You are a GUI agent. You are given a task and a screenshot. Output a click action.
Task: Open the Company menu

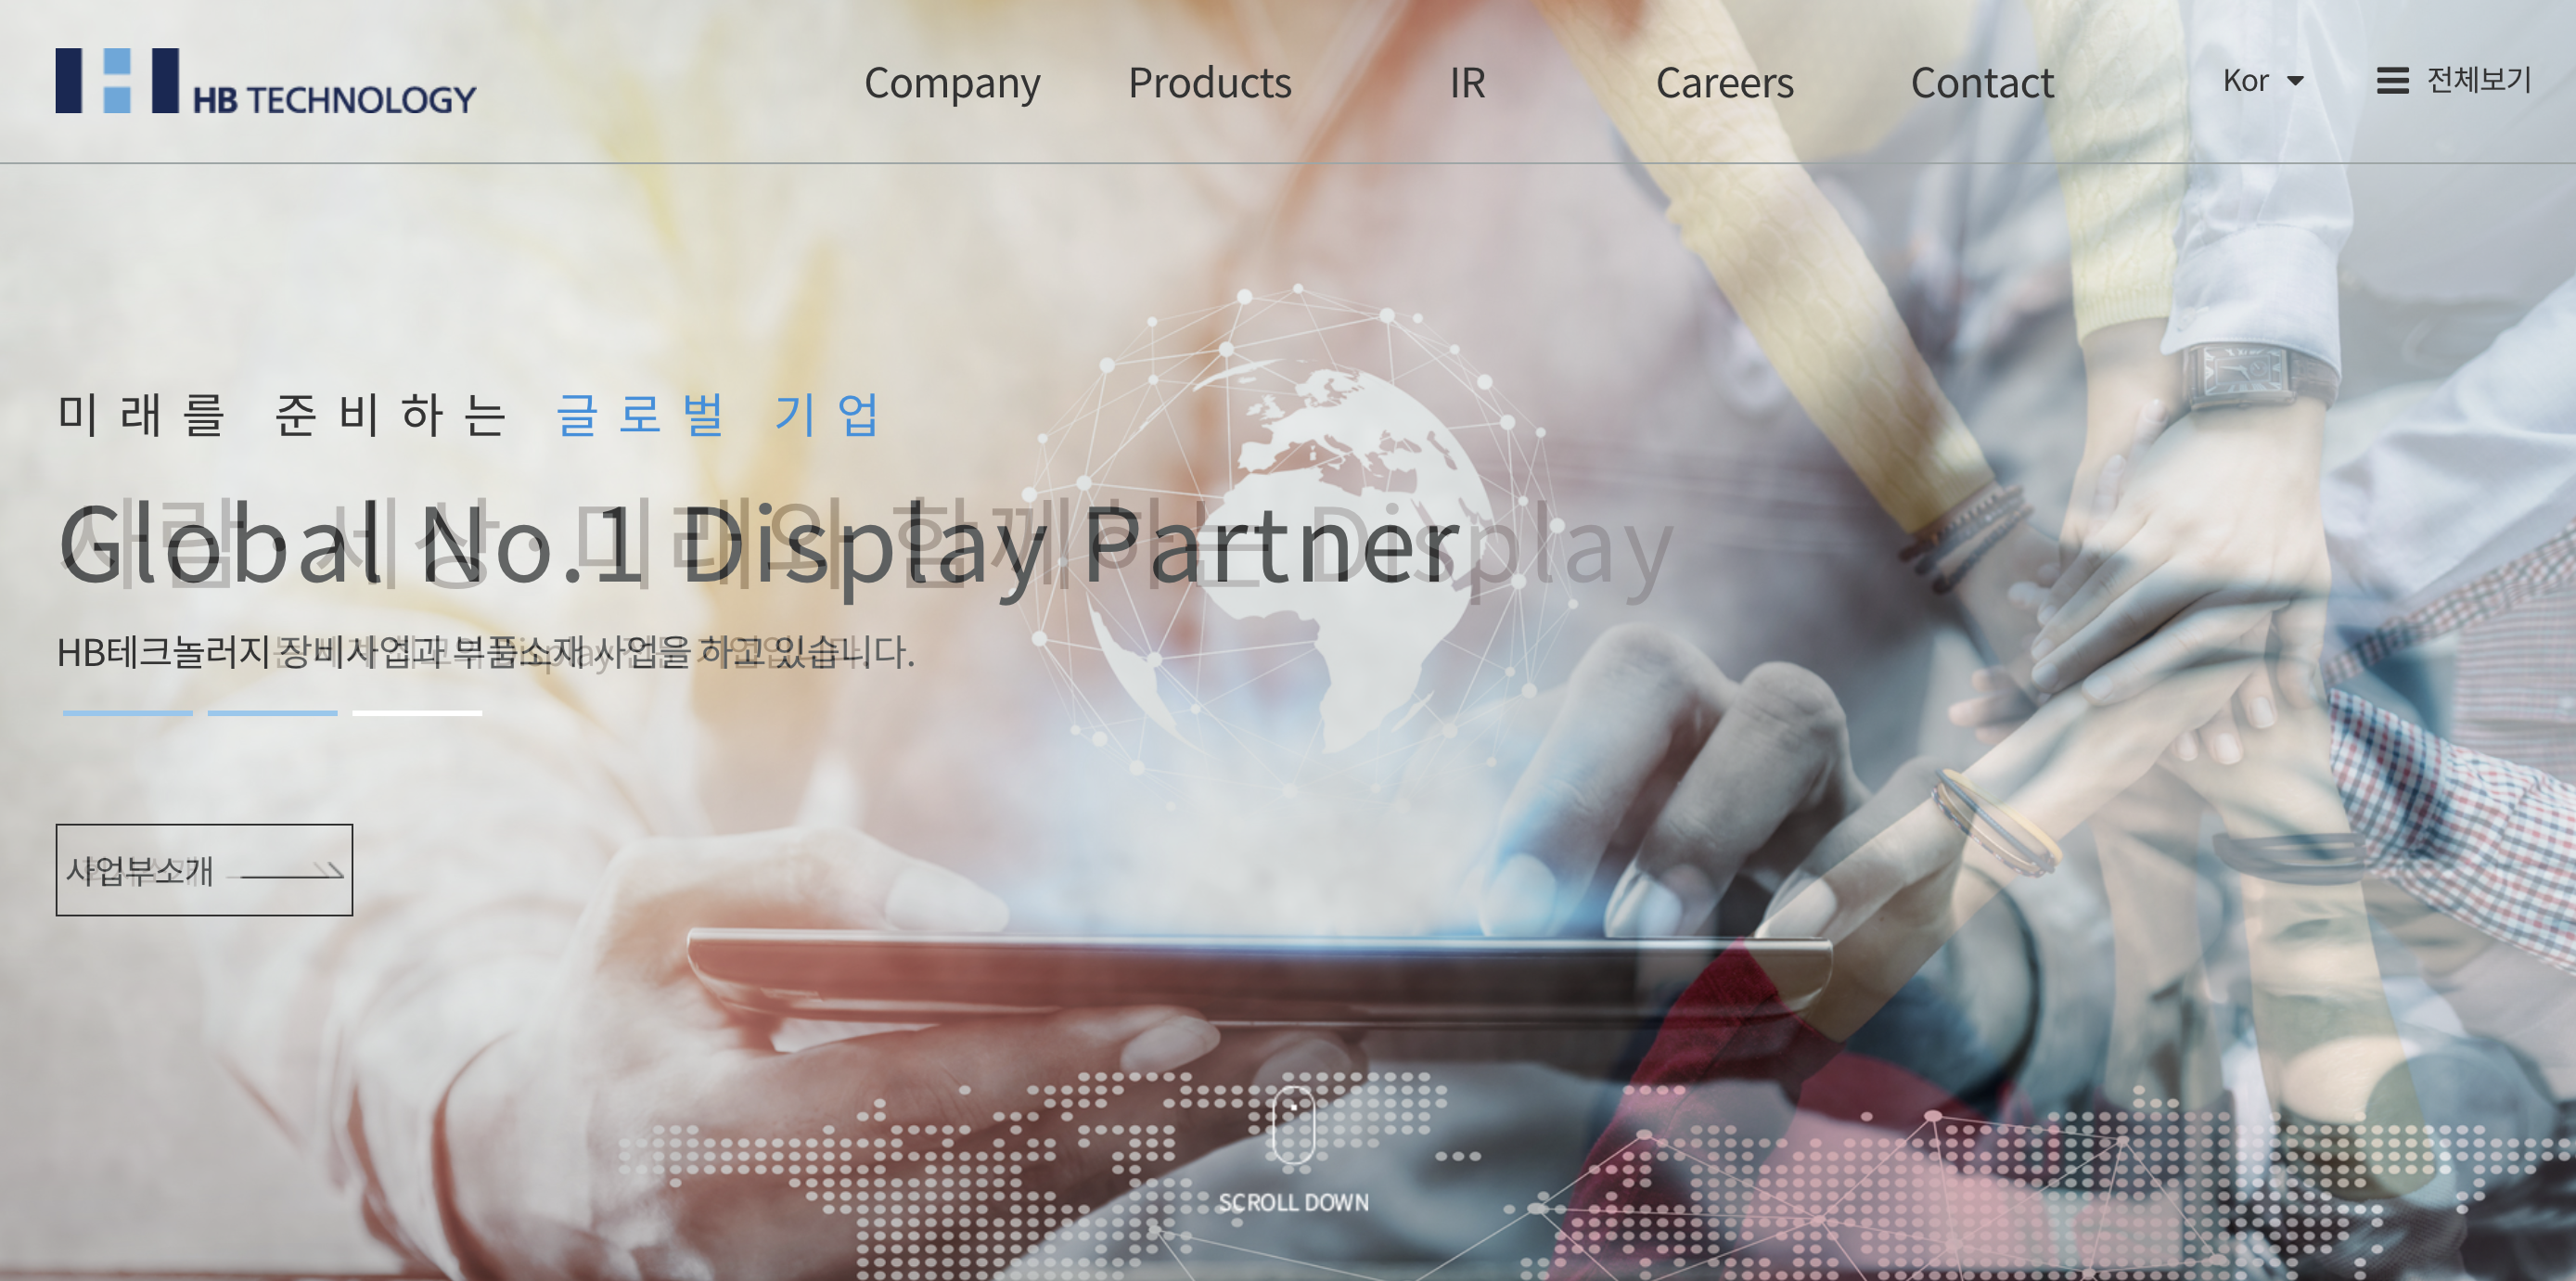(952, 83)
